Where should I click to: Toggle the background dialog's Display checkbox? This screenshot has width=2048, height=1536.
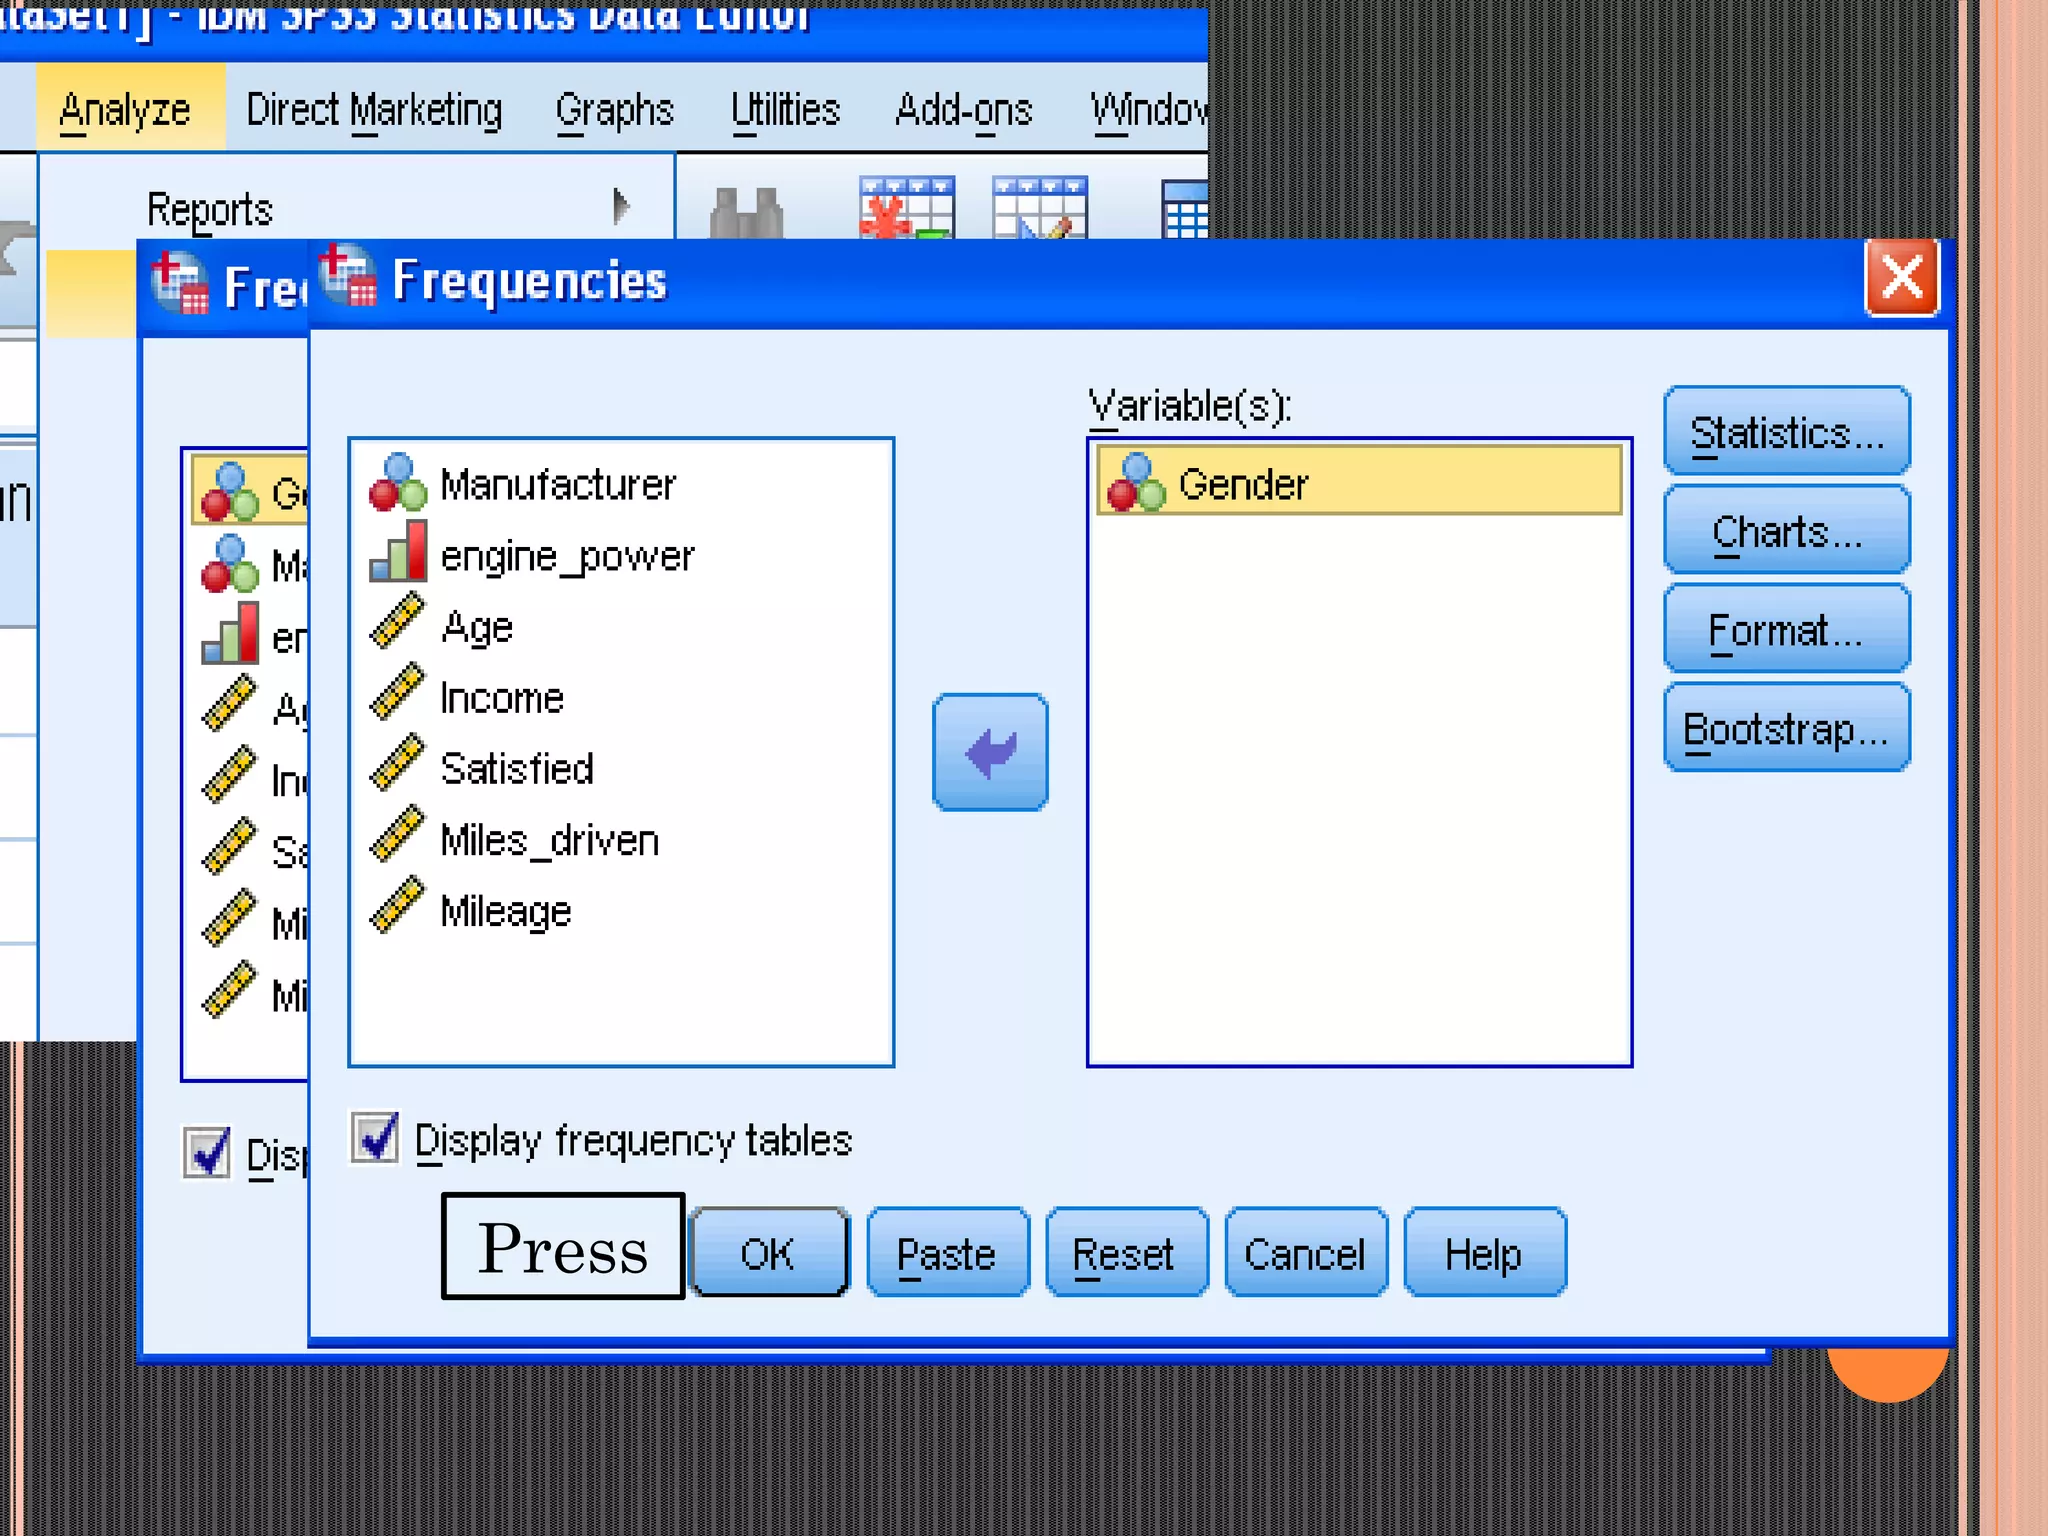pyautogui.click(x=207, y=1152)
